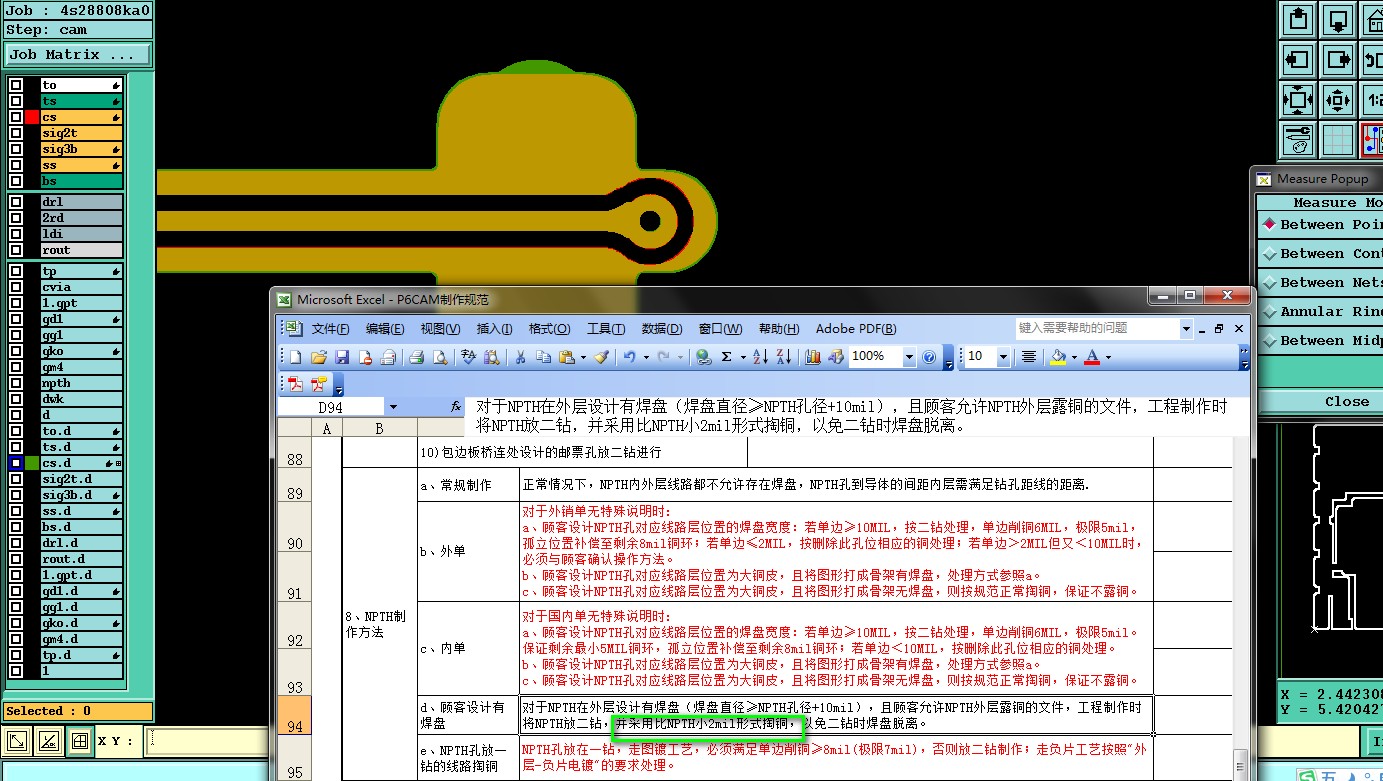Click Excel Format Painter brush icon

[x=600, y=357]
